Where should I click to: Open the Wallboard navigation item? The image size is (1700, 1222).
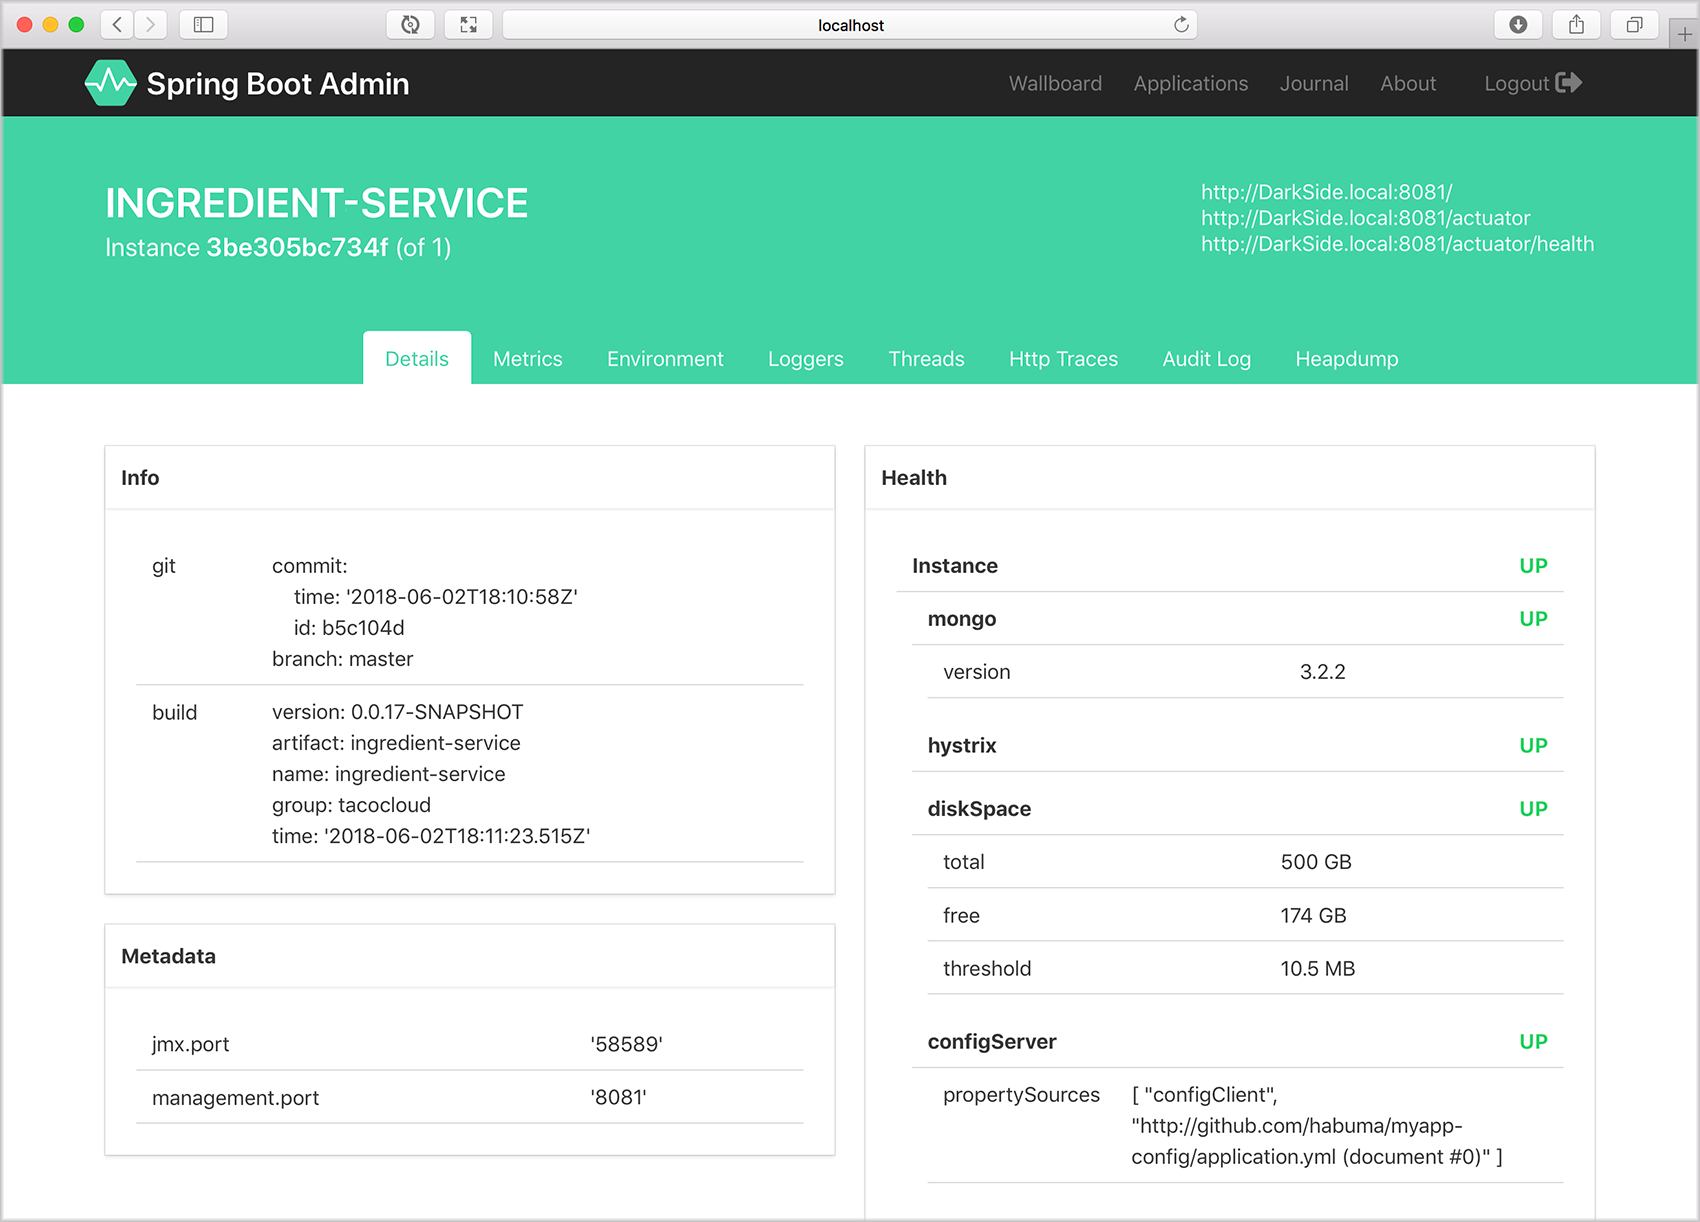tap(1055, 83)
